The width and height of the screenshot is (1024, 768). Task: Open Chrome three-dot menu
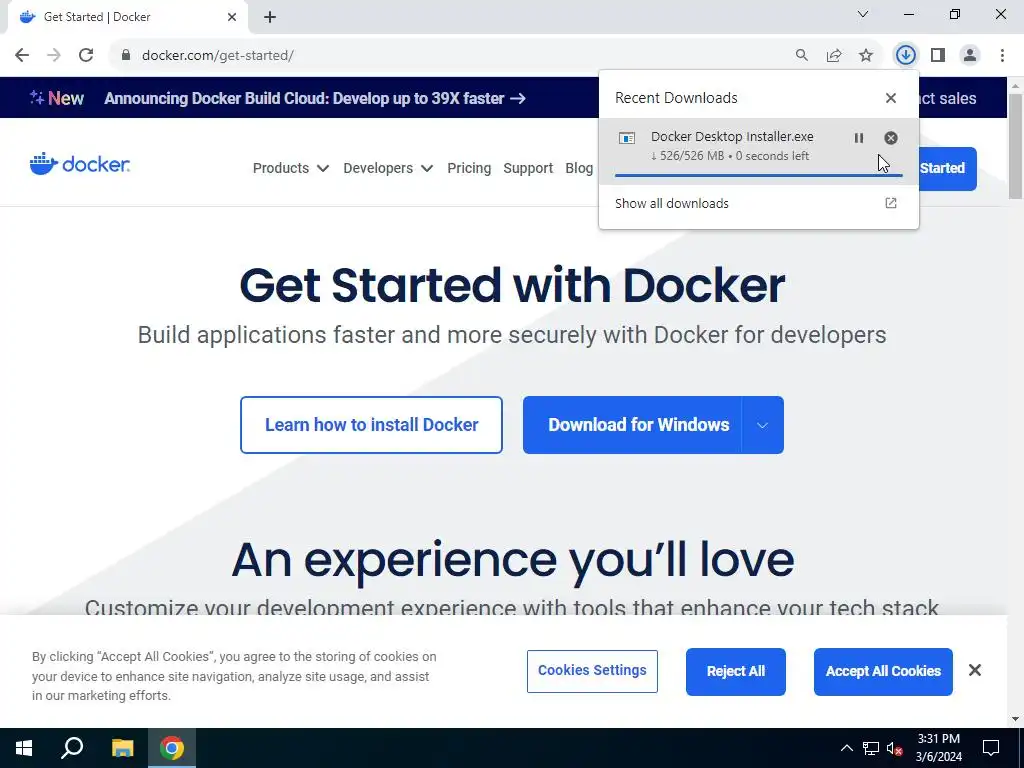pos(1002,55)
